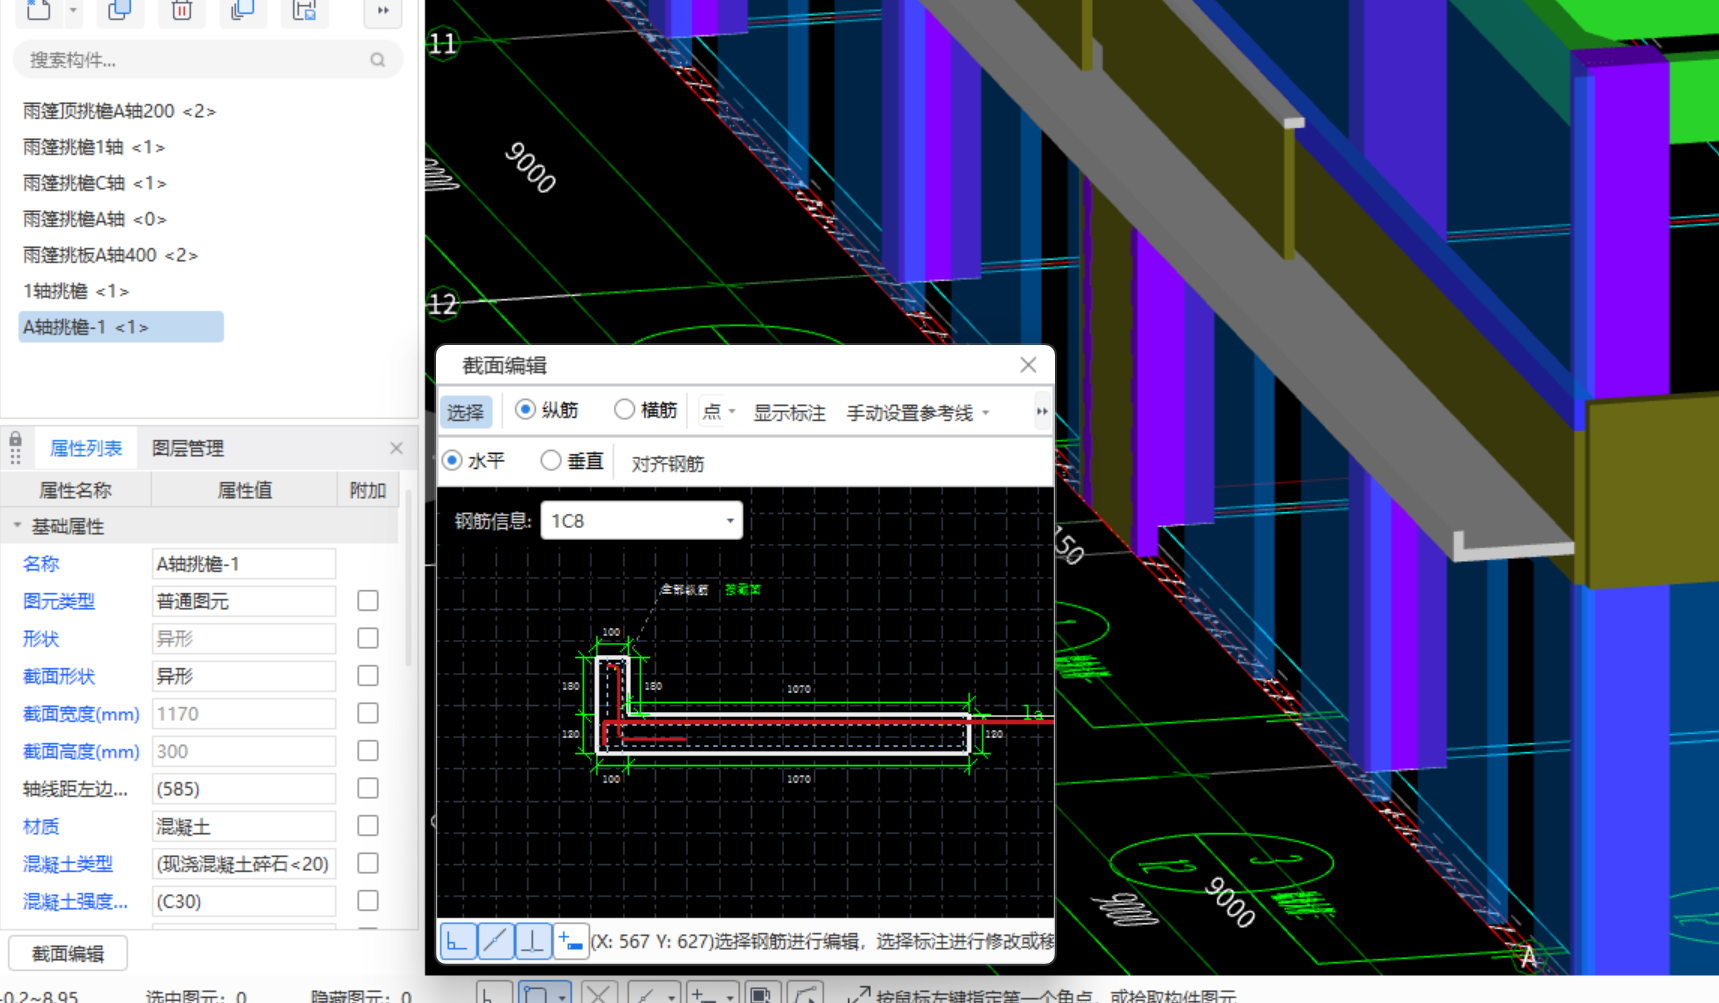Click 显示标注 in section editor toolbar
Screen dimensions: 1719x1003
tap(789, 413)
